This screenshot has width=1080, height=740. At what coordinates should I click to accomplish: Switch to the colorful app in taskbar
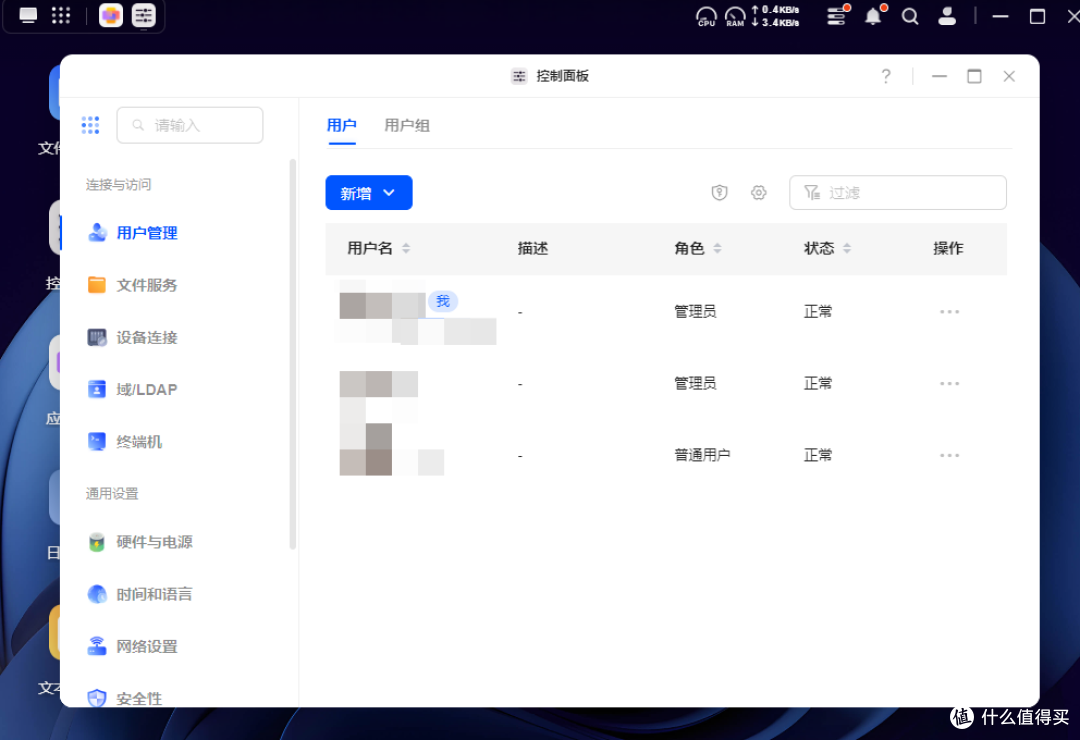coord(111,15)
